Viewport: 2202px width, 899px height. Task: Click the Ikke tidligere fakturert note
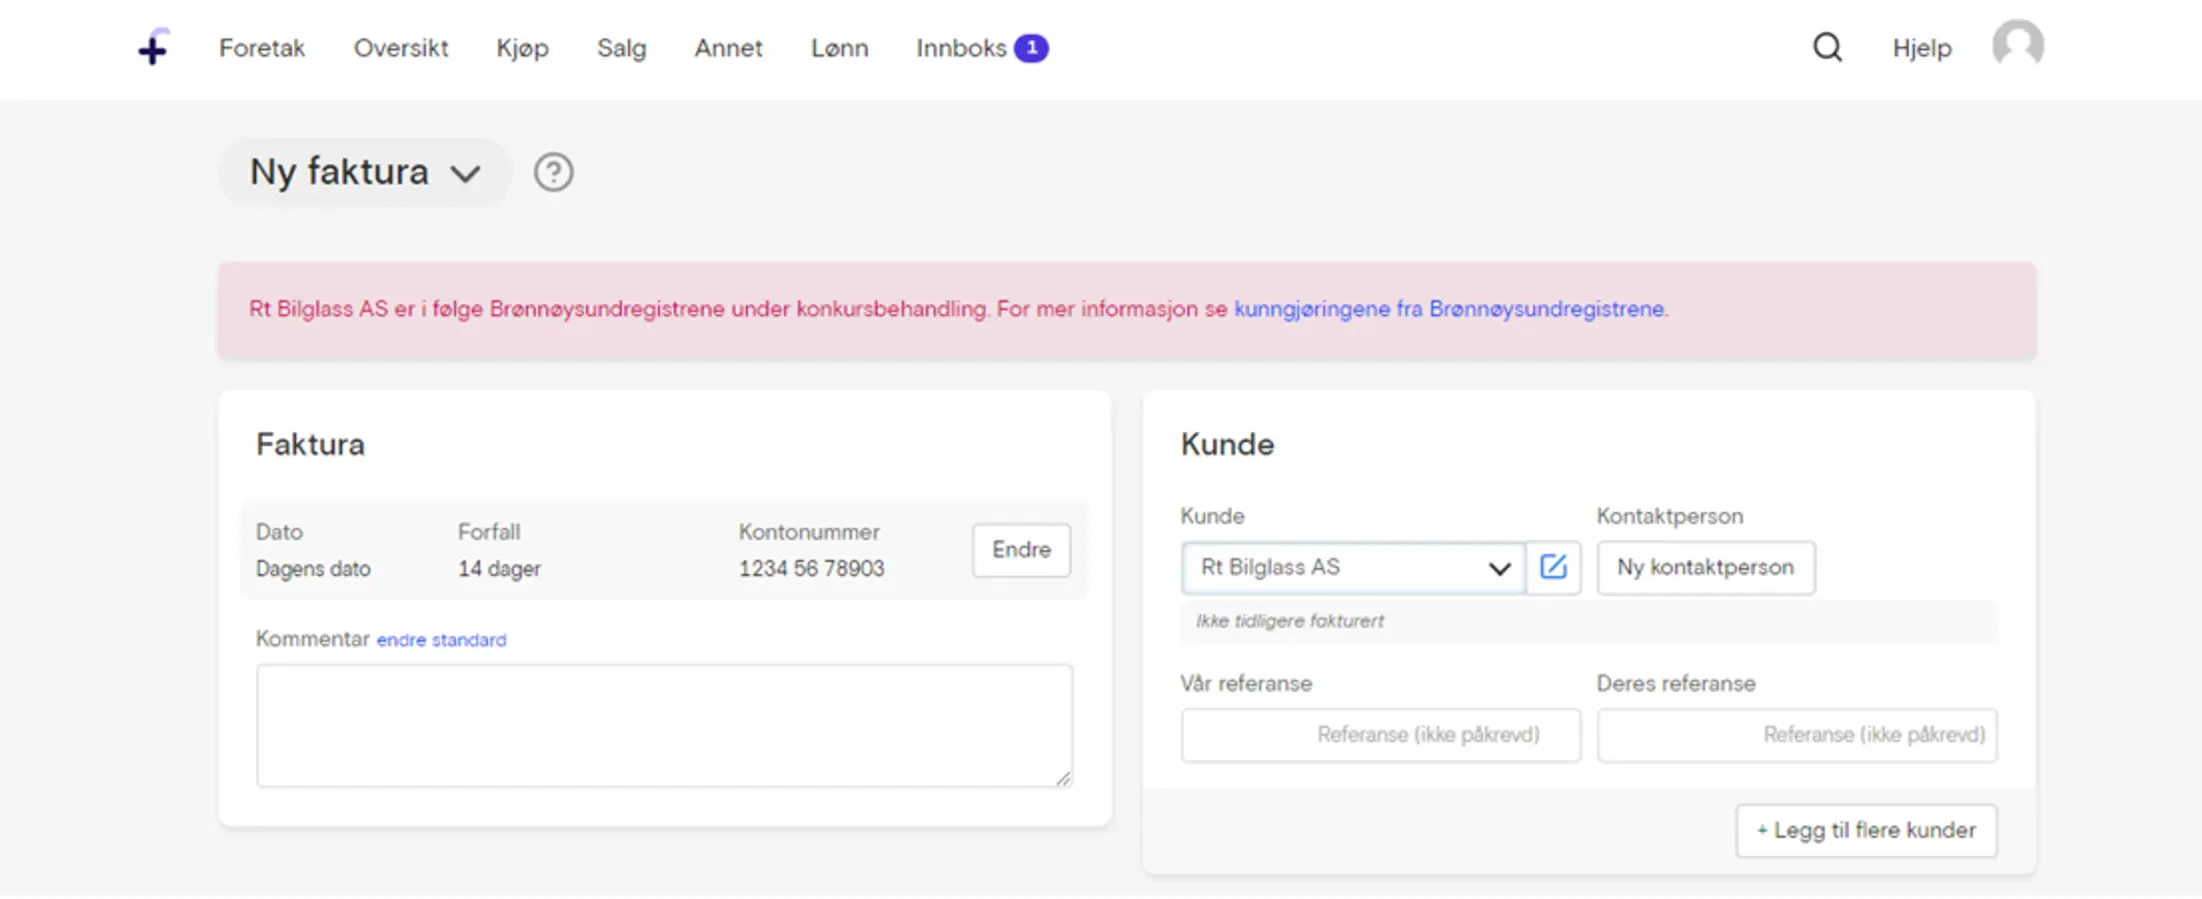pos(1290,621)
